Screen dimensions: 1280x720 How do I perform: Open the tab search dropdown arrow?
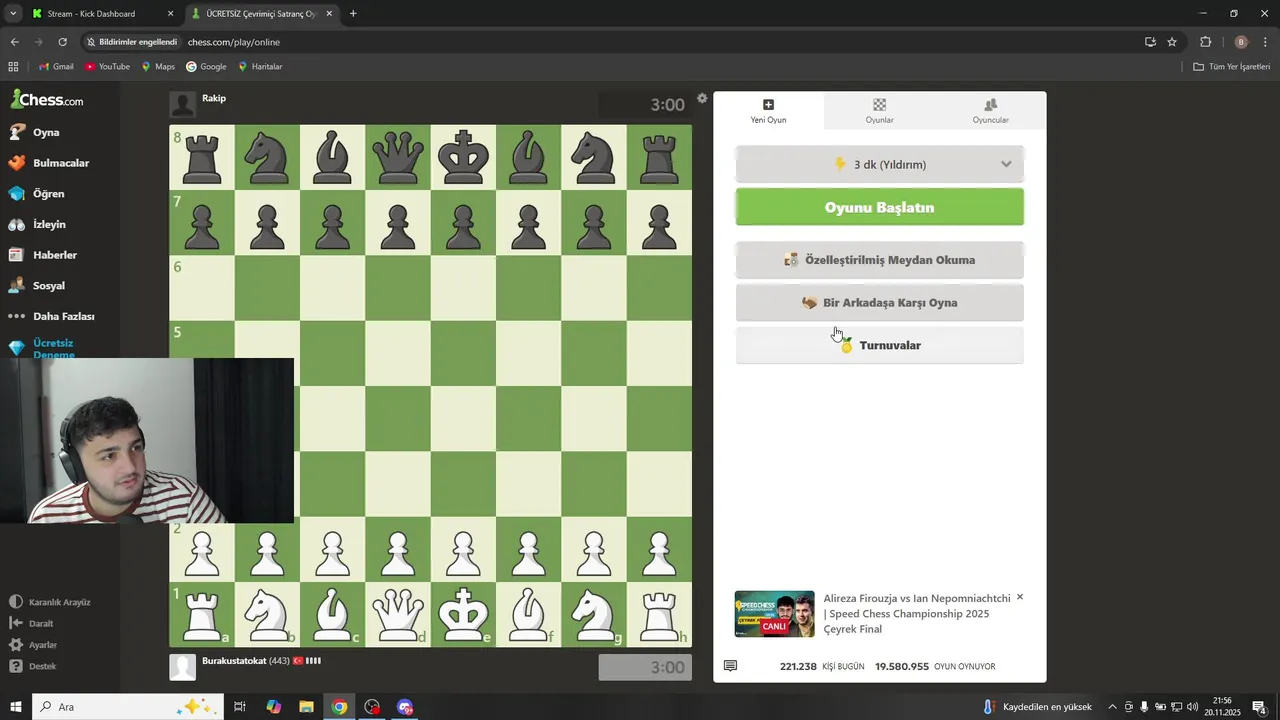[x=13, y=14]
